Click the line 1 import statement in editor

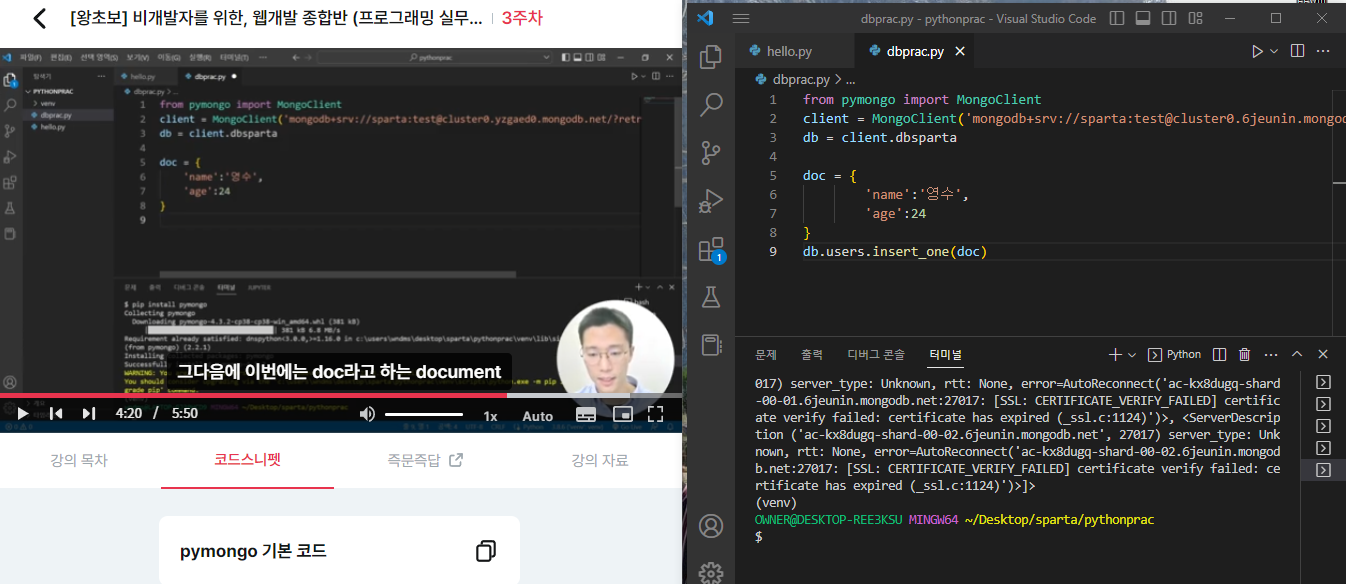pos(922,99)
